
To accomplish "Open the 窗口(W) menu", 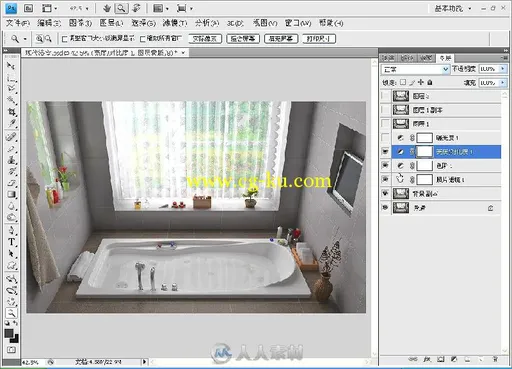I will [x=298, y=23].
